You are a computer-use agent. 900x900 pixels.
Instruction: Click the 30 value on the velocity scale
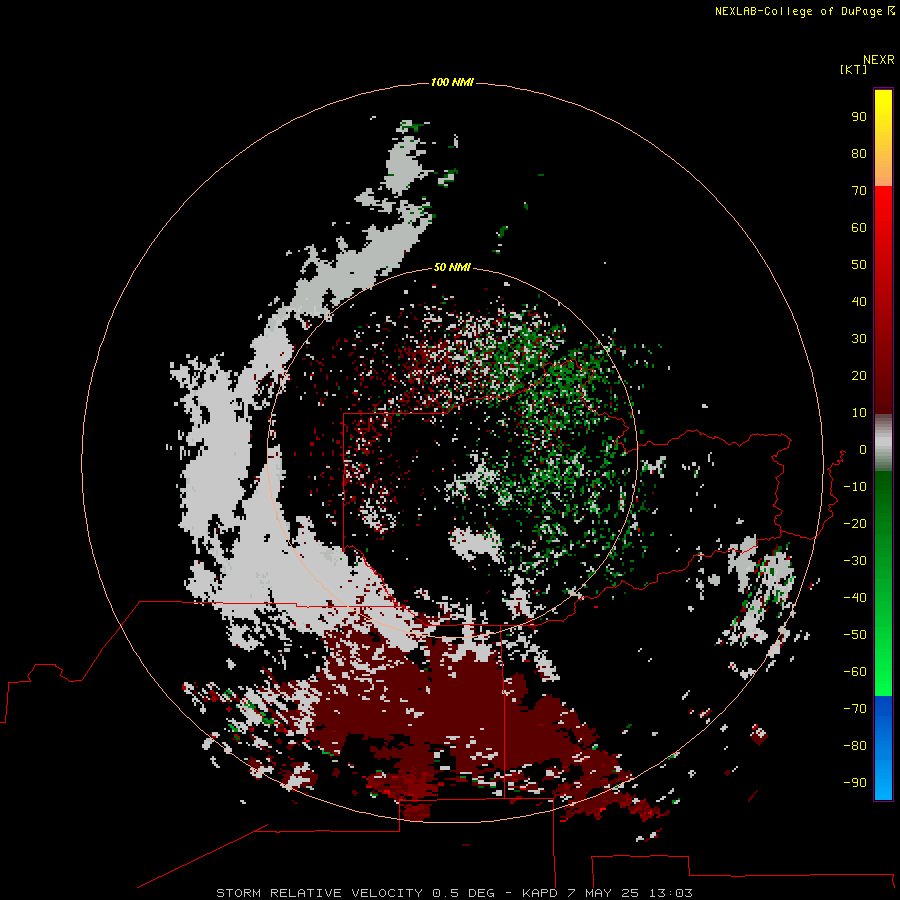859,339
